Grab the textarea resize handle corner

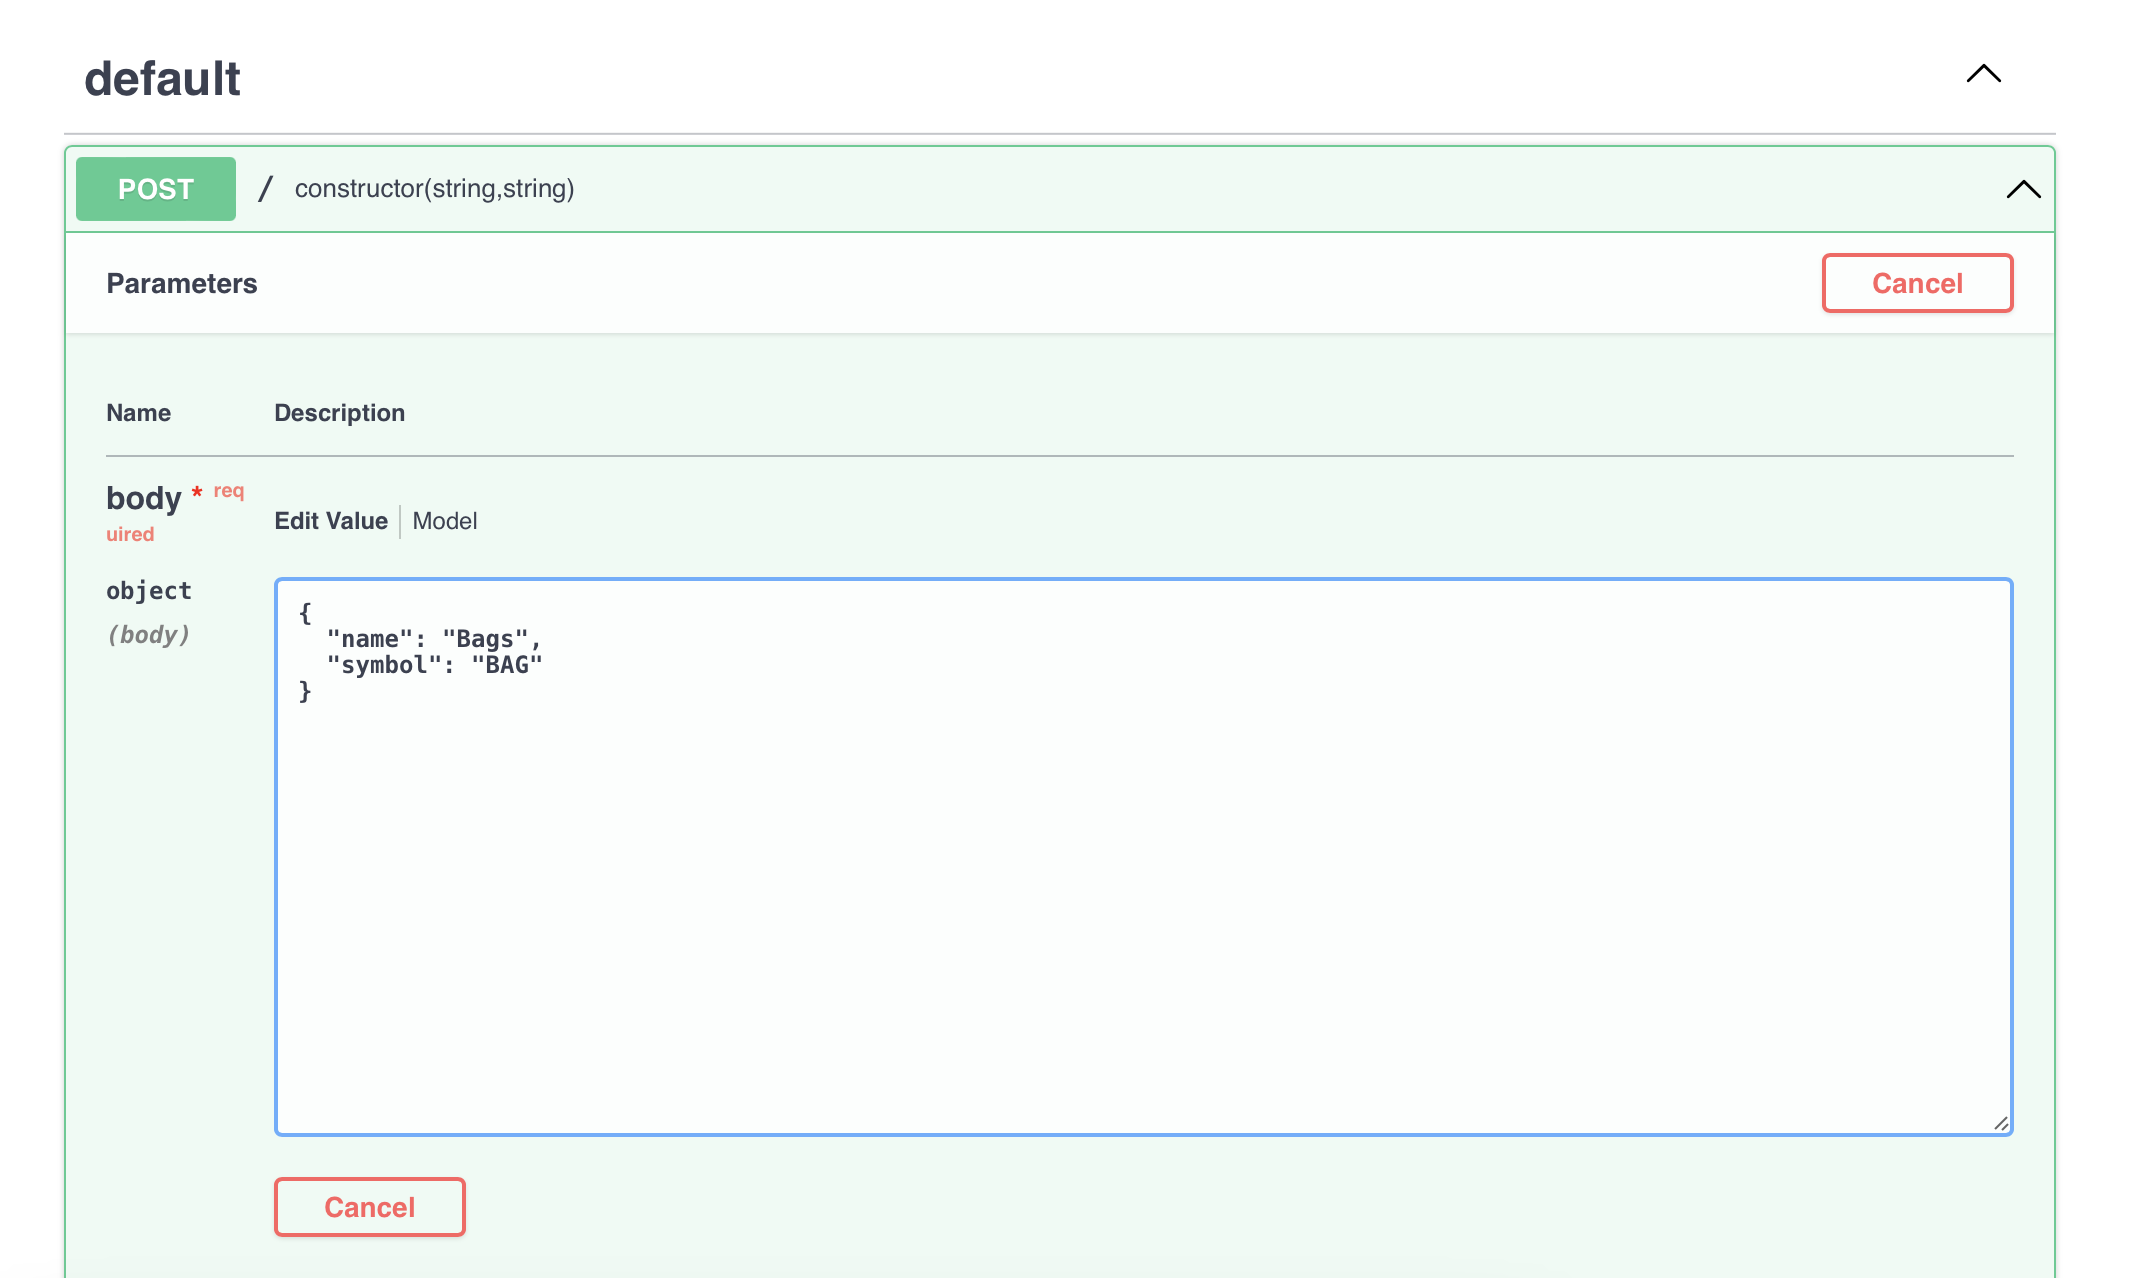tap(2000, 1123)
